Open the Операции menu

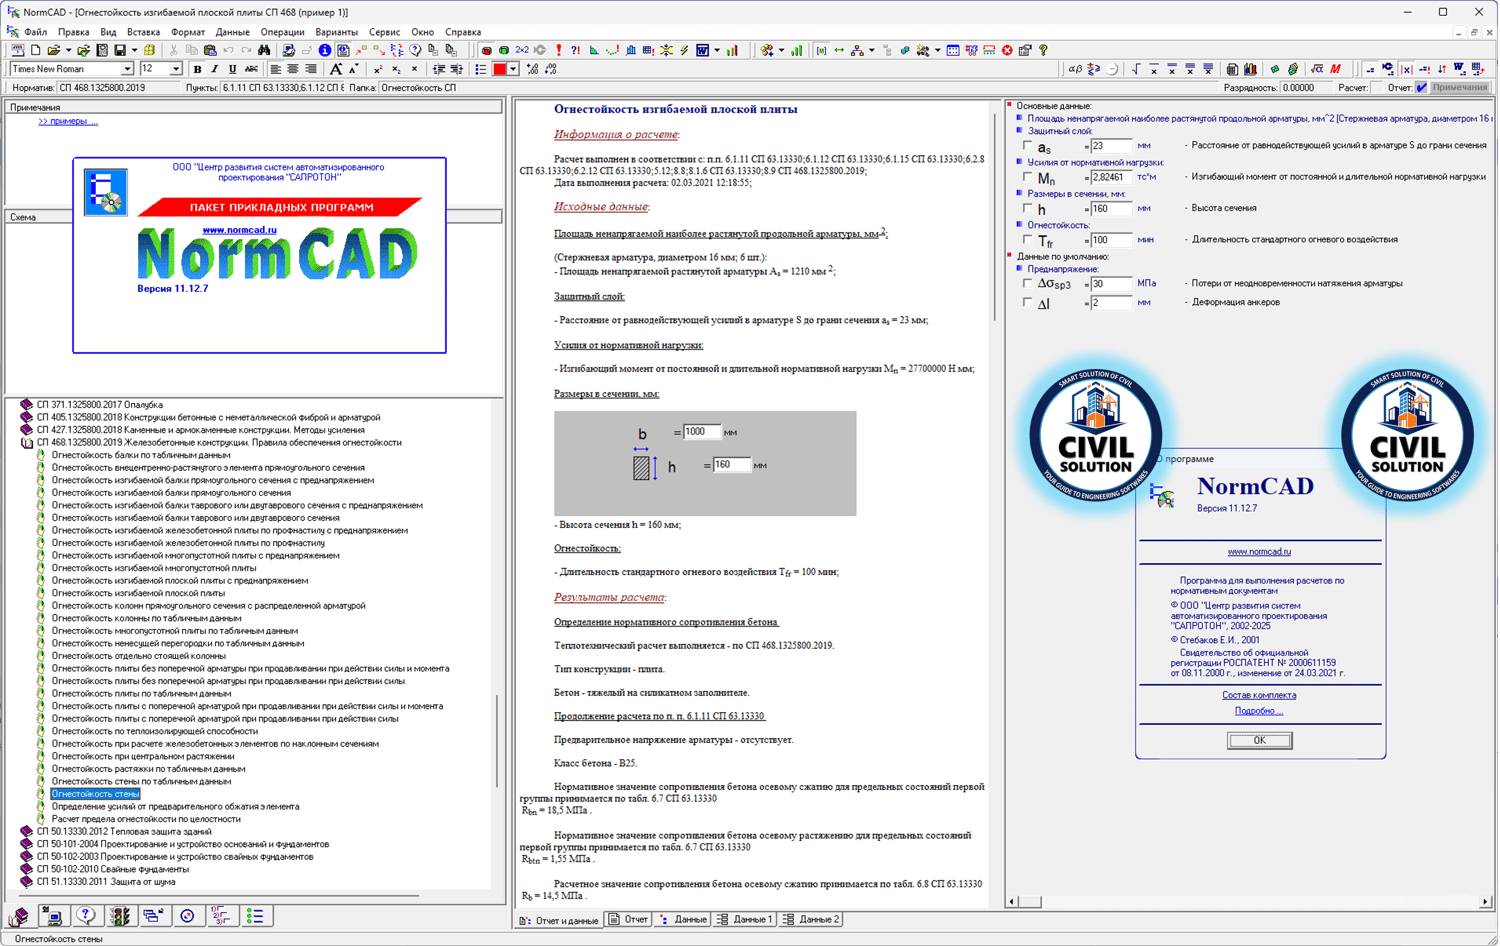click(282, 32)
